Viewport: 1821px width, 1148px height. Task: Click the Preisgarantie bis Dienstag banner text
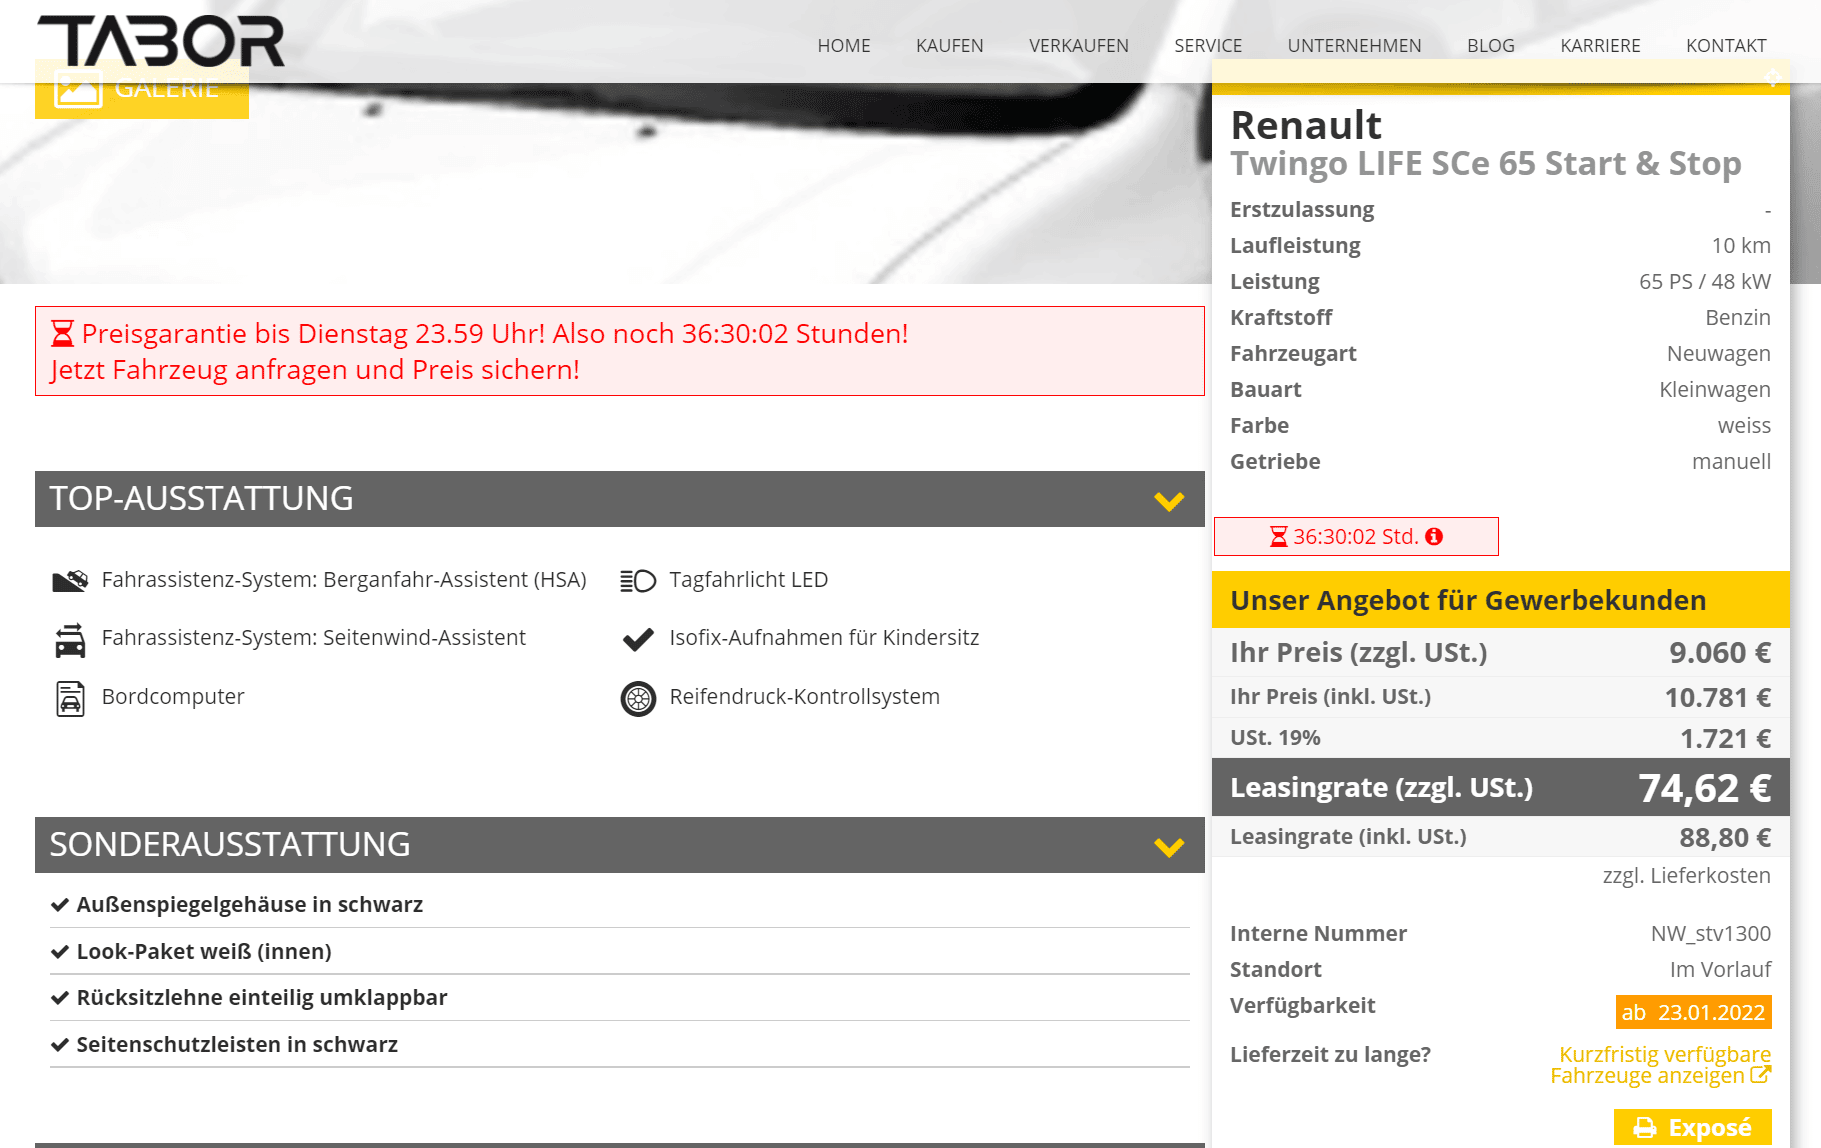(495, 333)
